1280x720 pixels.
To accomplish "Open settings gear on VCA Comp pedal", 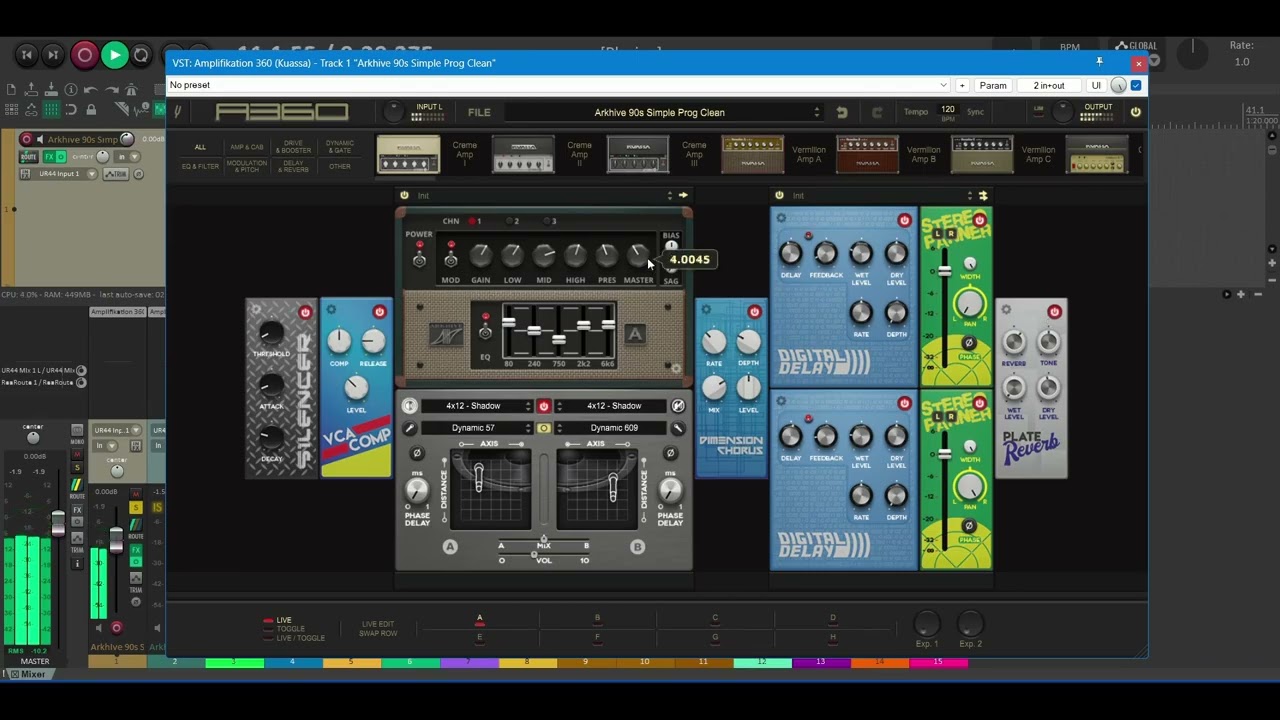I will [331, 310].
